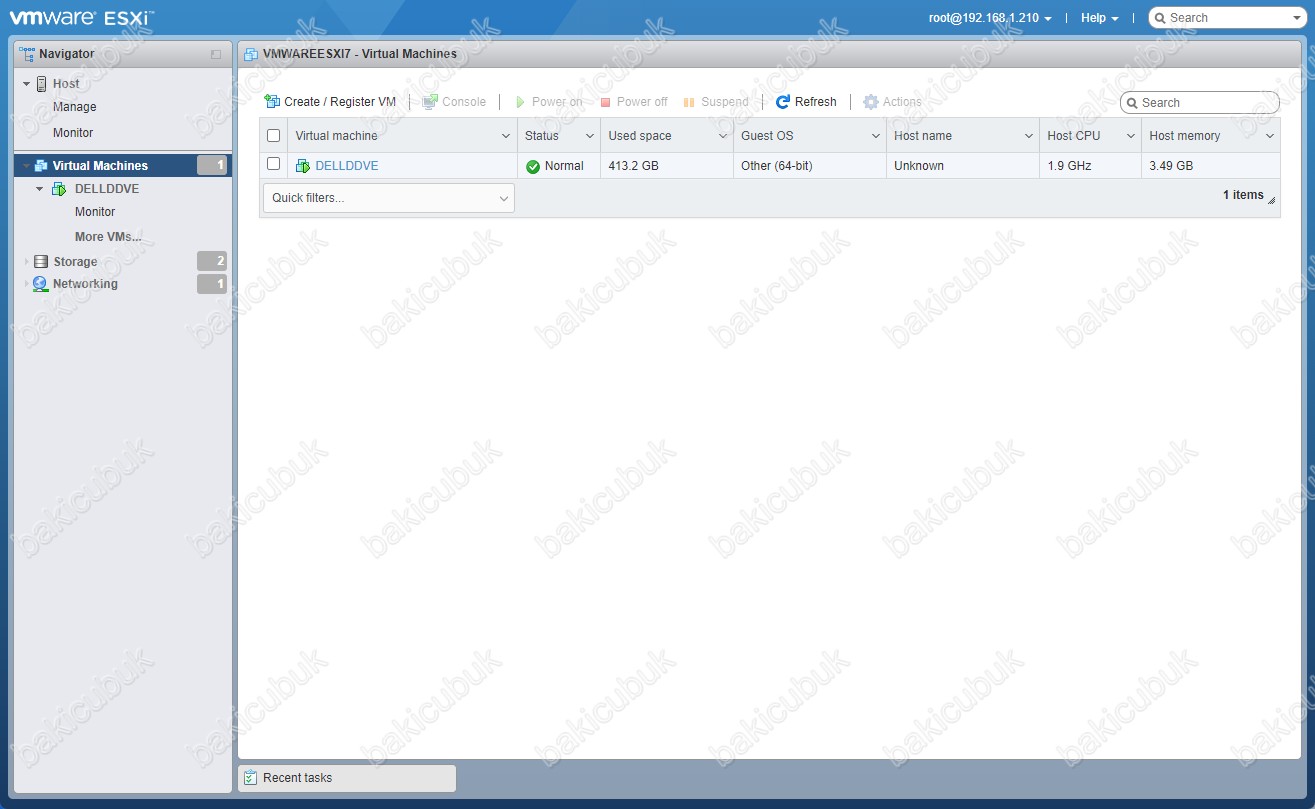Image resolution: width=1315 pixels, height=809 pixels.
Task: Click the table search magnifier icon
Action: click(x=1133, y=103)
